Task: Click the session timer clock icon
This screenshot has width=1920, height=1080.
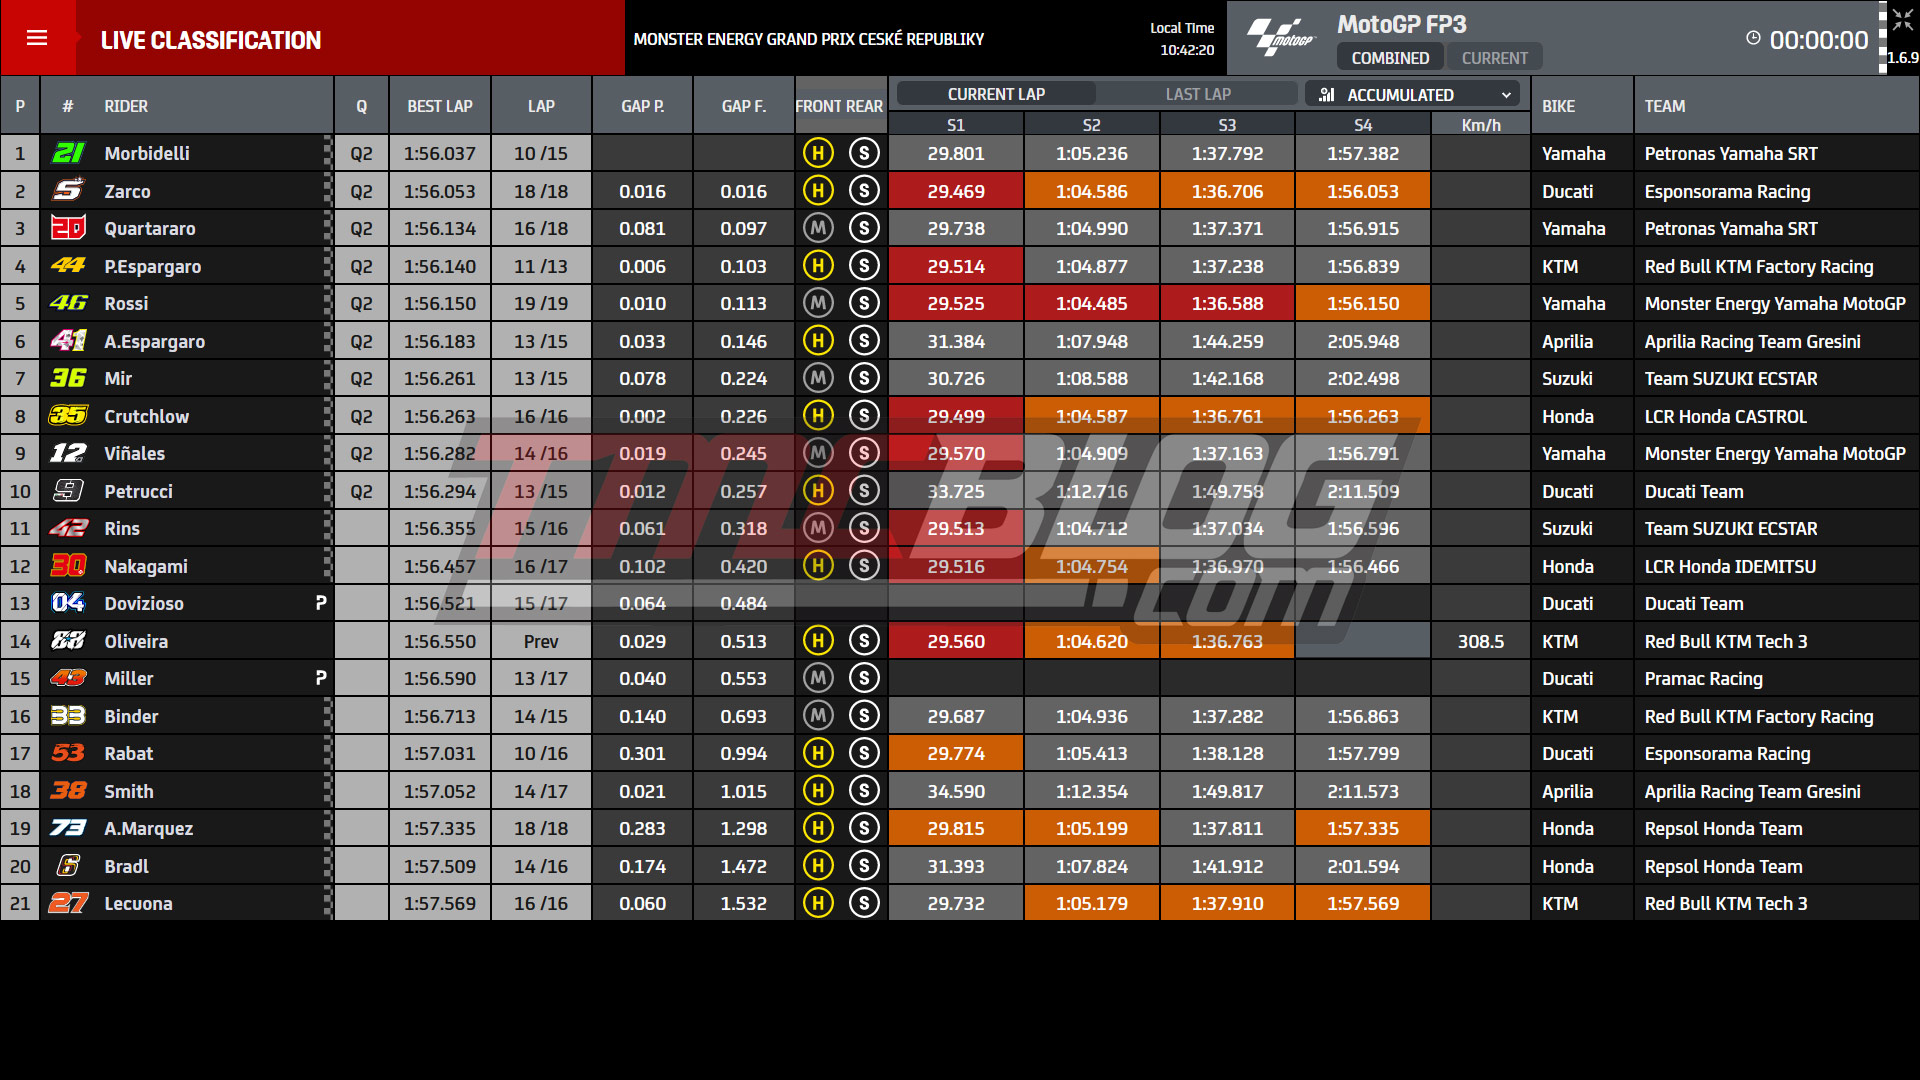Action: (1753, 38)
